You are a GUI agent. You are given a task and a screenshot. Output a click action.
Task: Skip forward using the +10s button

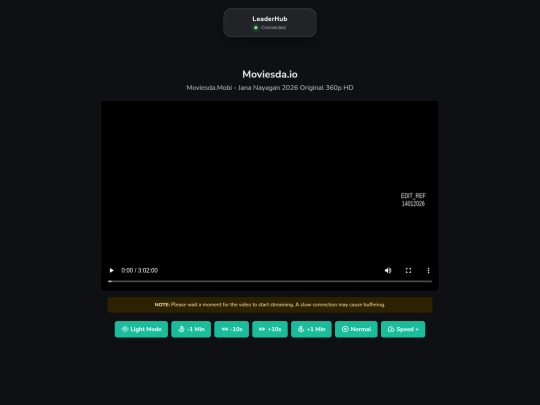tap(270, 329)
